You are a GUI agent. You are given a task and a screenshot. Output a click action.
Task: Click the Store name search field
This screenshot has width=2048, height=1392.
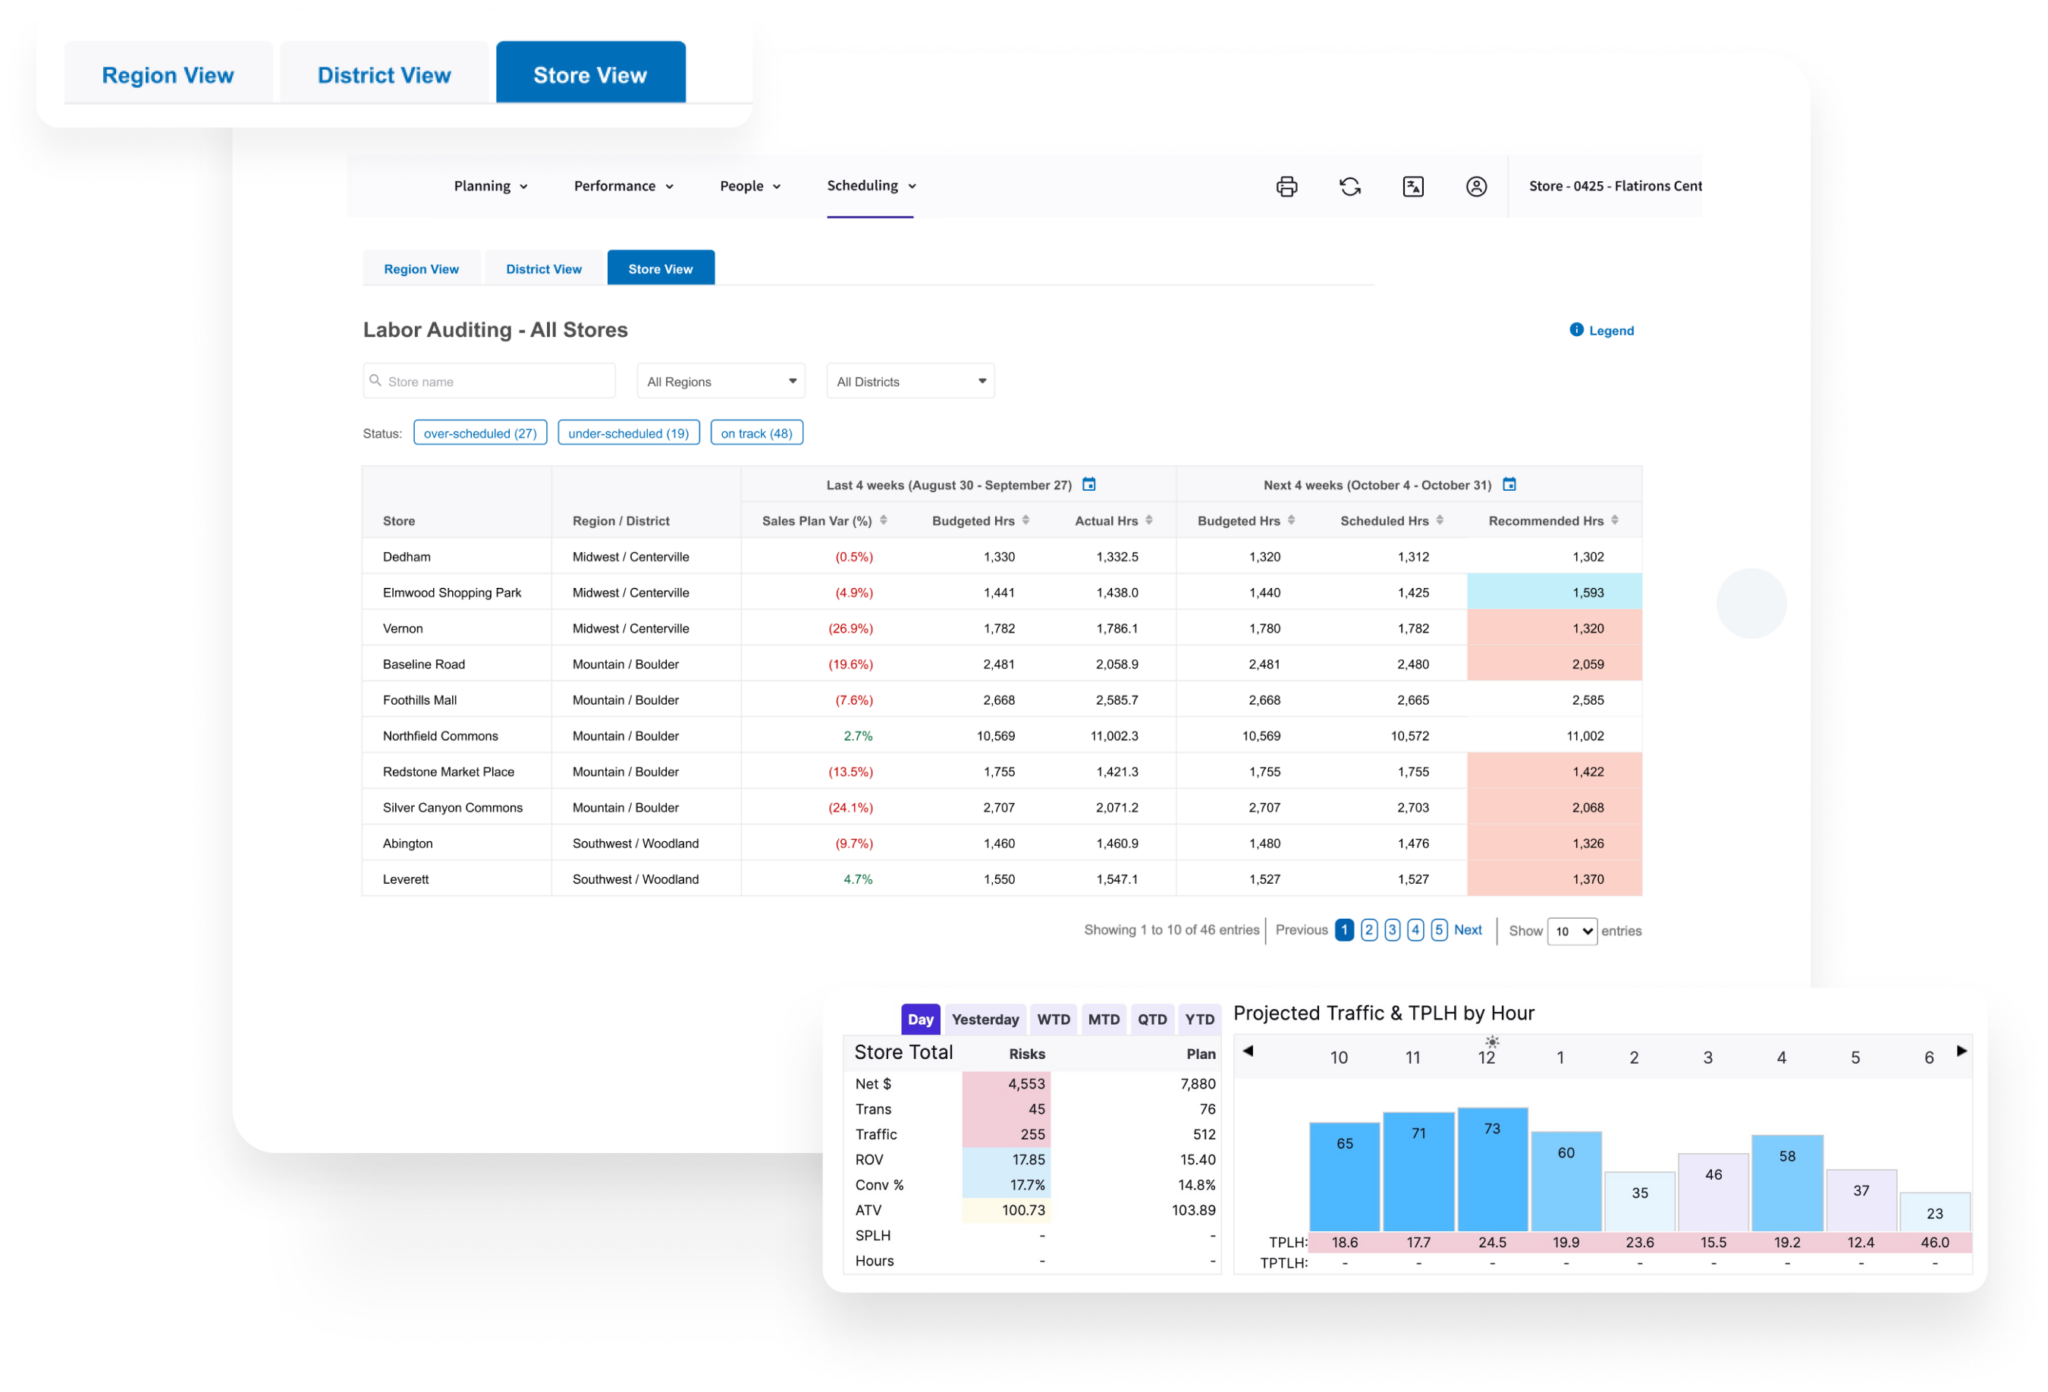490,381
